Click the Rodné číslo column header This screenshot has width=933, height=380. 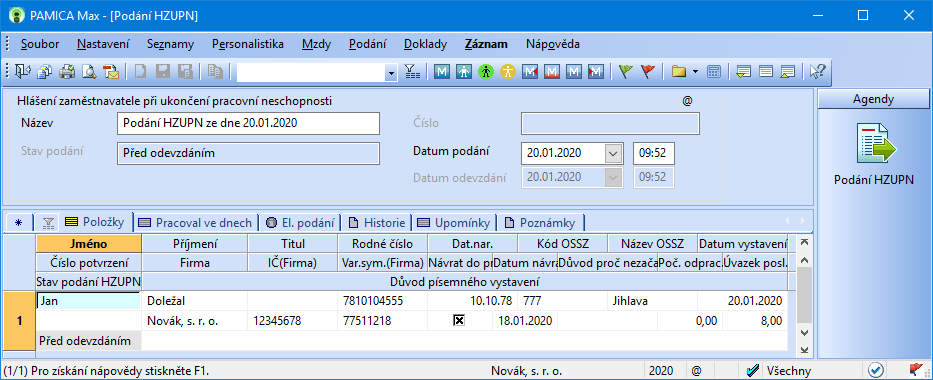(382, 243)
